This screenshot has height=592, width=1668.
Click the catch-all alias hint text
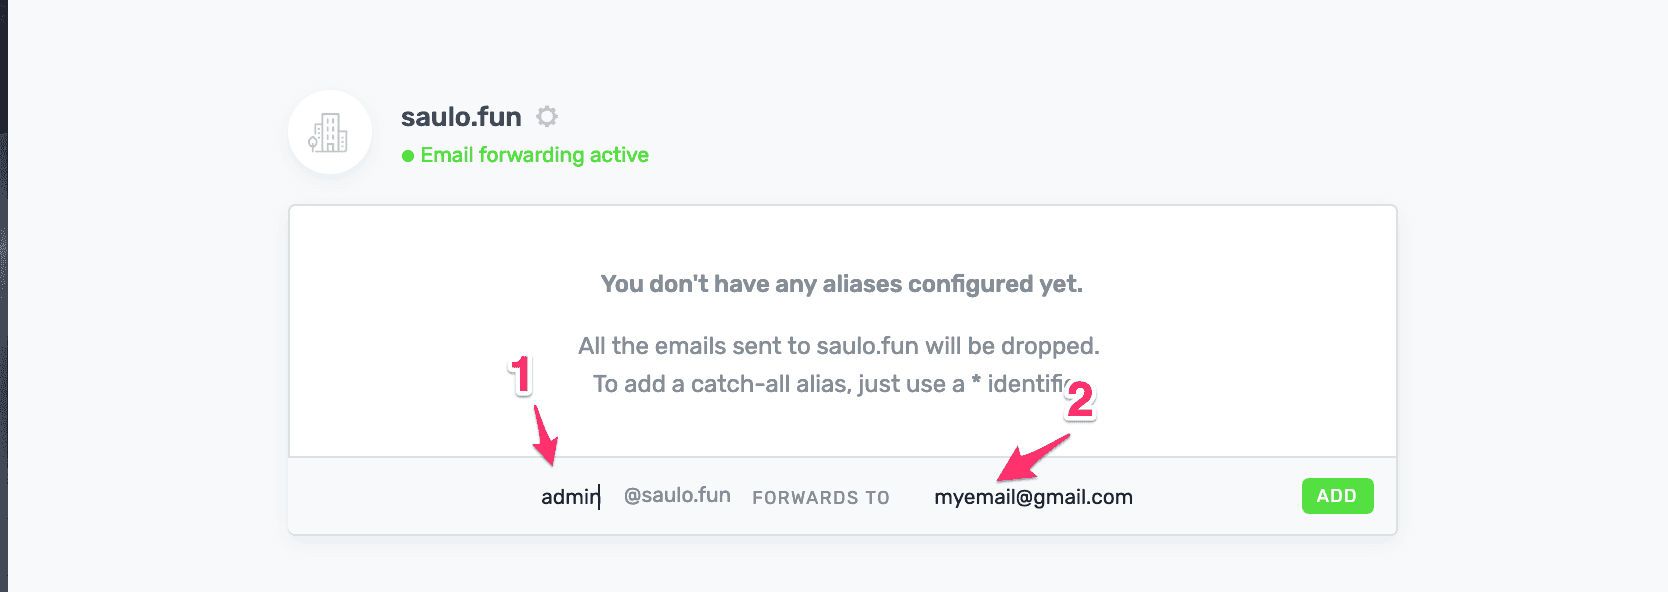point(832,384)
